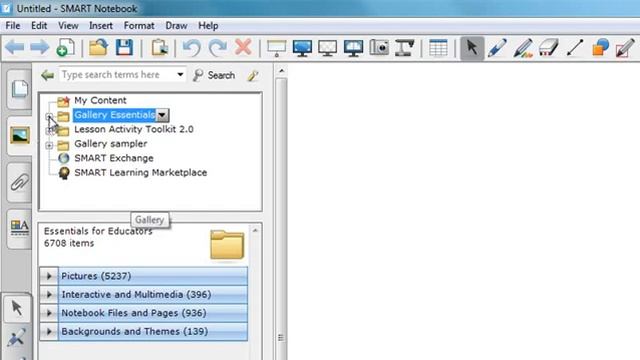Open the Draw menu

coord(176,26)
